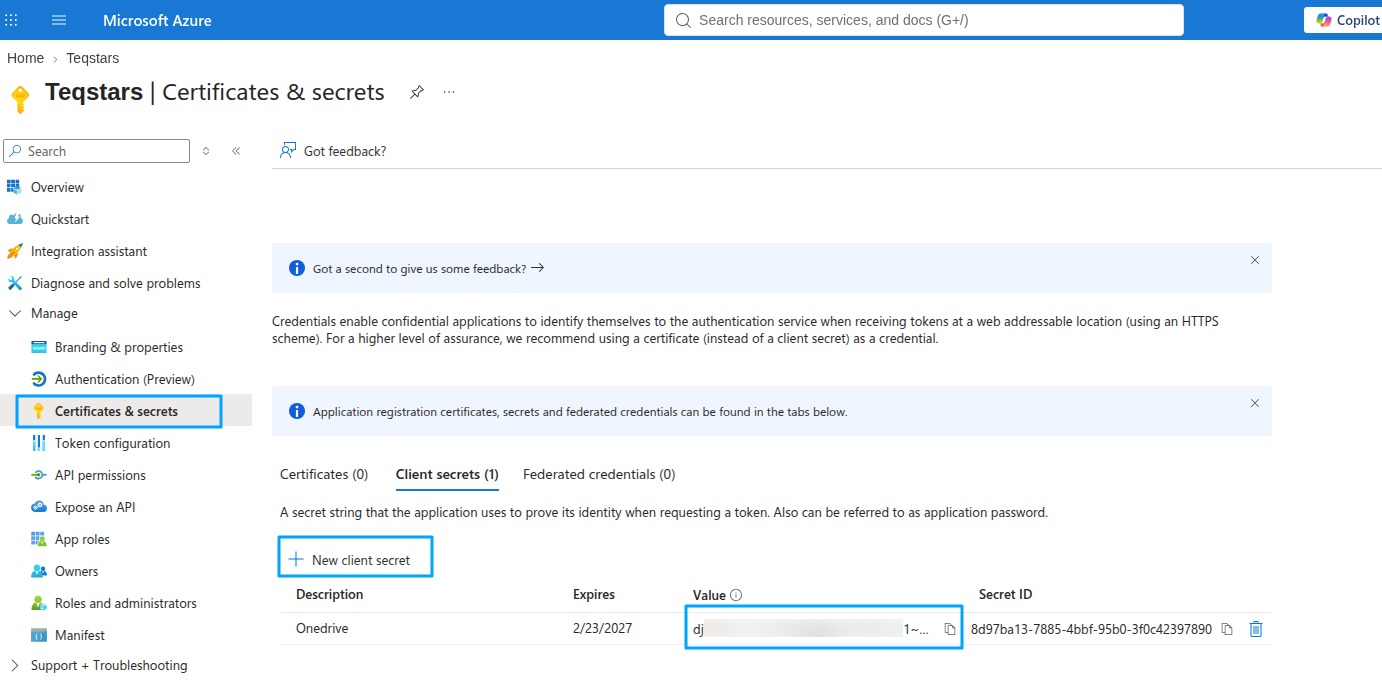Click the Authentication loop icon

pos(39,379)
